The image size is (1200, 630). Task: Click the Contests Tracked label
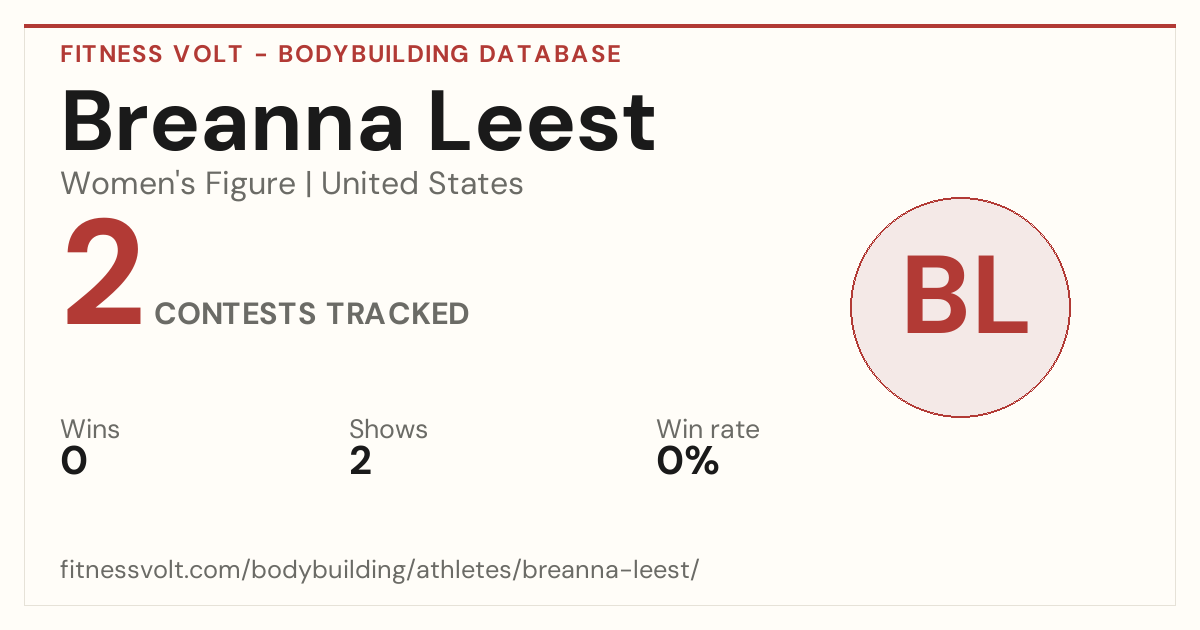(x=312, y=314)
